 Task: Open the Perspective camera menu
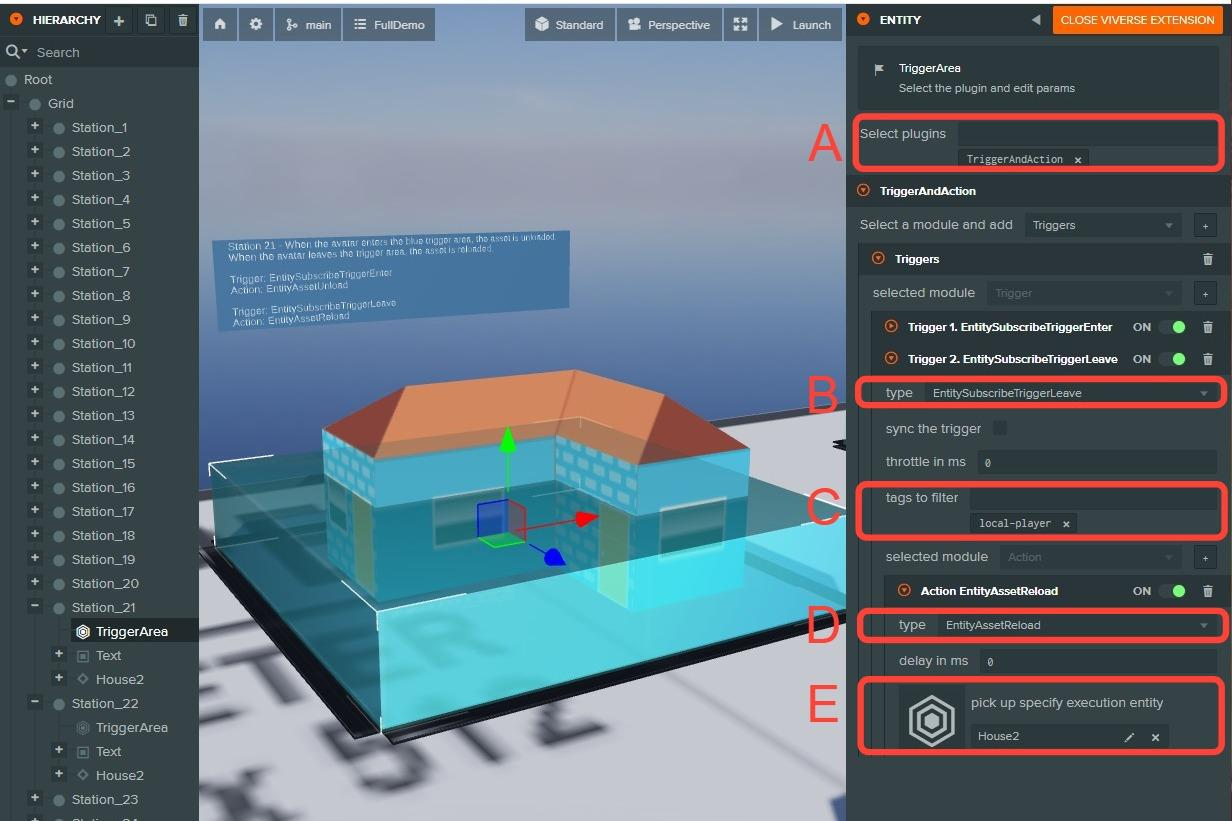[668, 25]
